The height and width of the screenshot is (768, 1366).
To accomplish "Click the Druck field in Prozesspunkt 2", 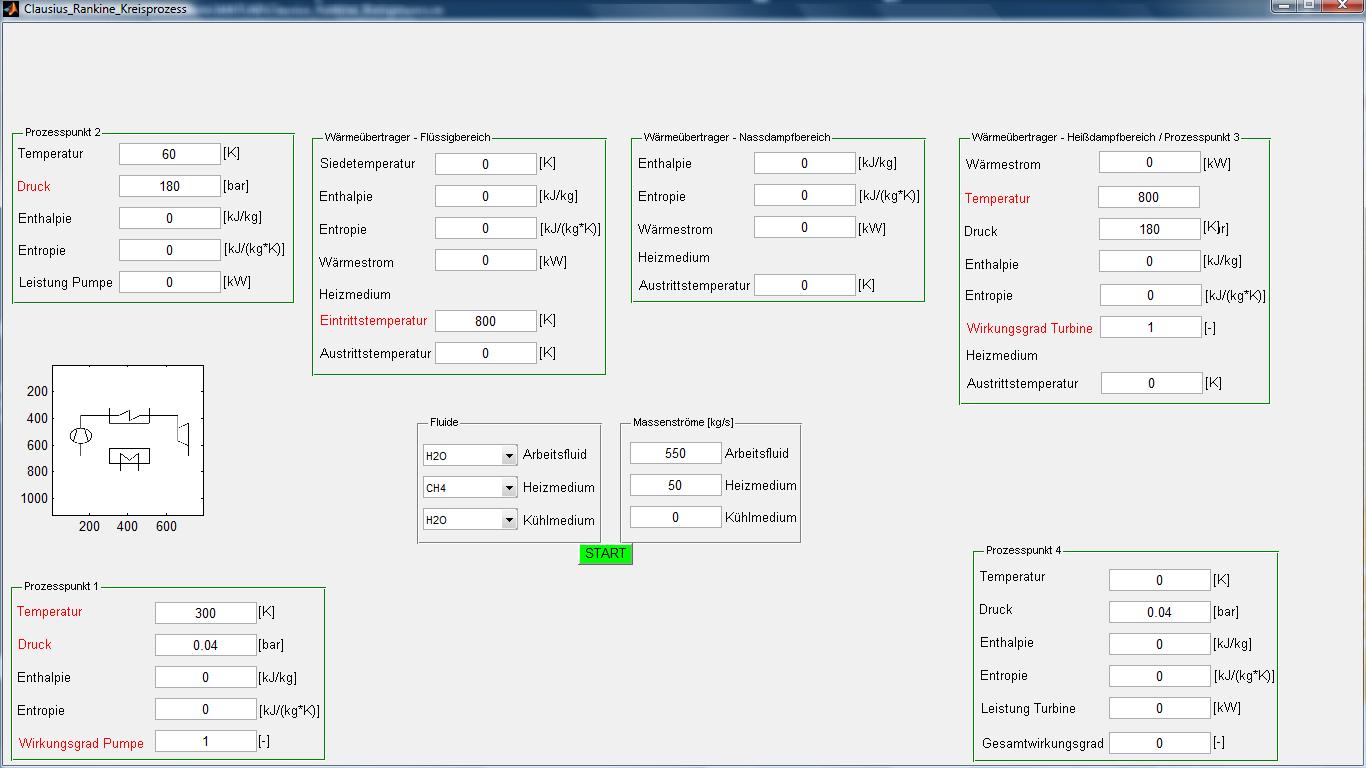I will [169, 186].
